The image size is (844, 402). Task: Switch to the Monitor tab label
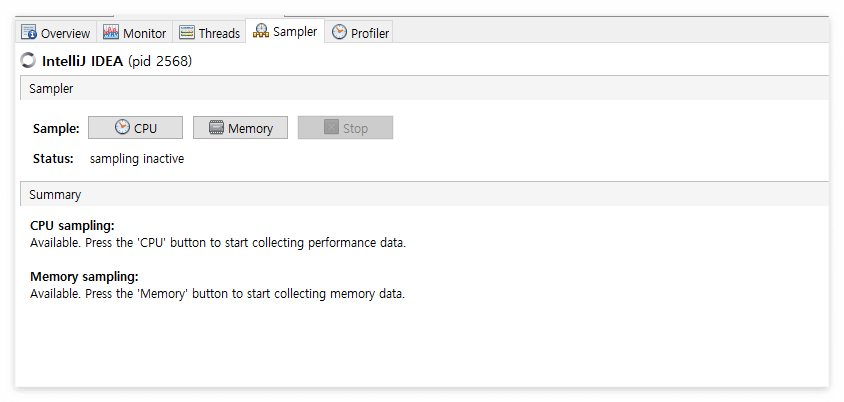(145, 33)
